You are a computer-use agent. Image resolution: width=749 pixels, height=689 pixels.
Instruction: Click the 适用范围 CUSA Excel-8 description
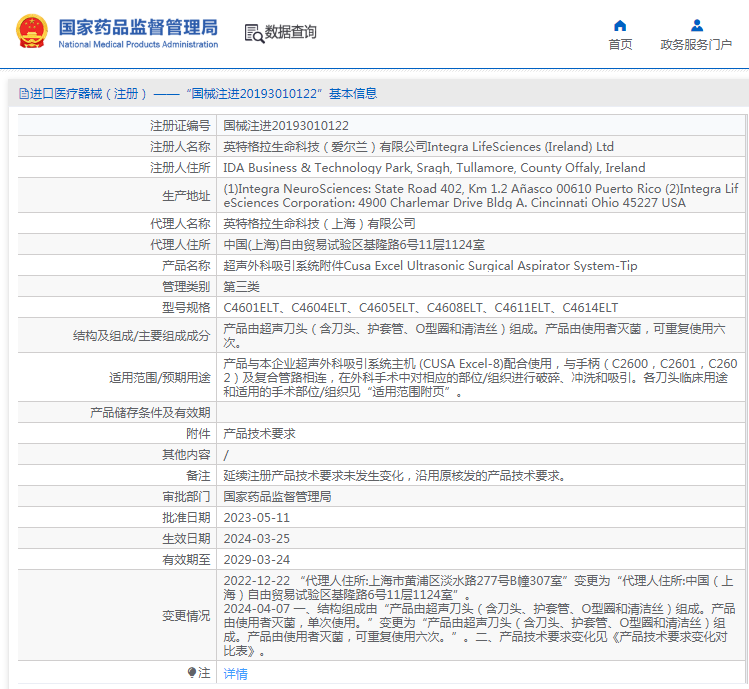[481, 377]
